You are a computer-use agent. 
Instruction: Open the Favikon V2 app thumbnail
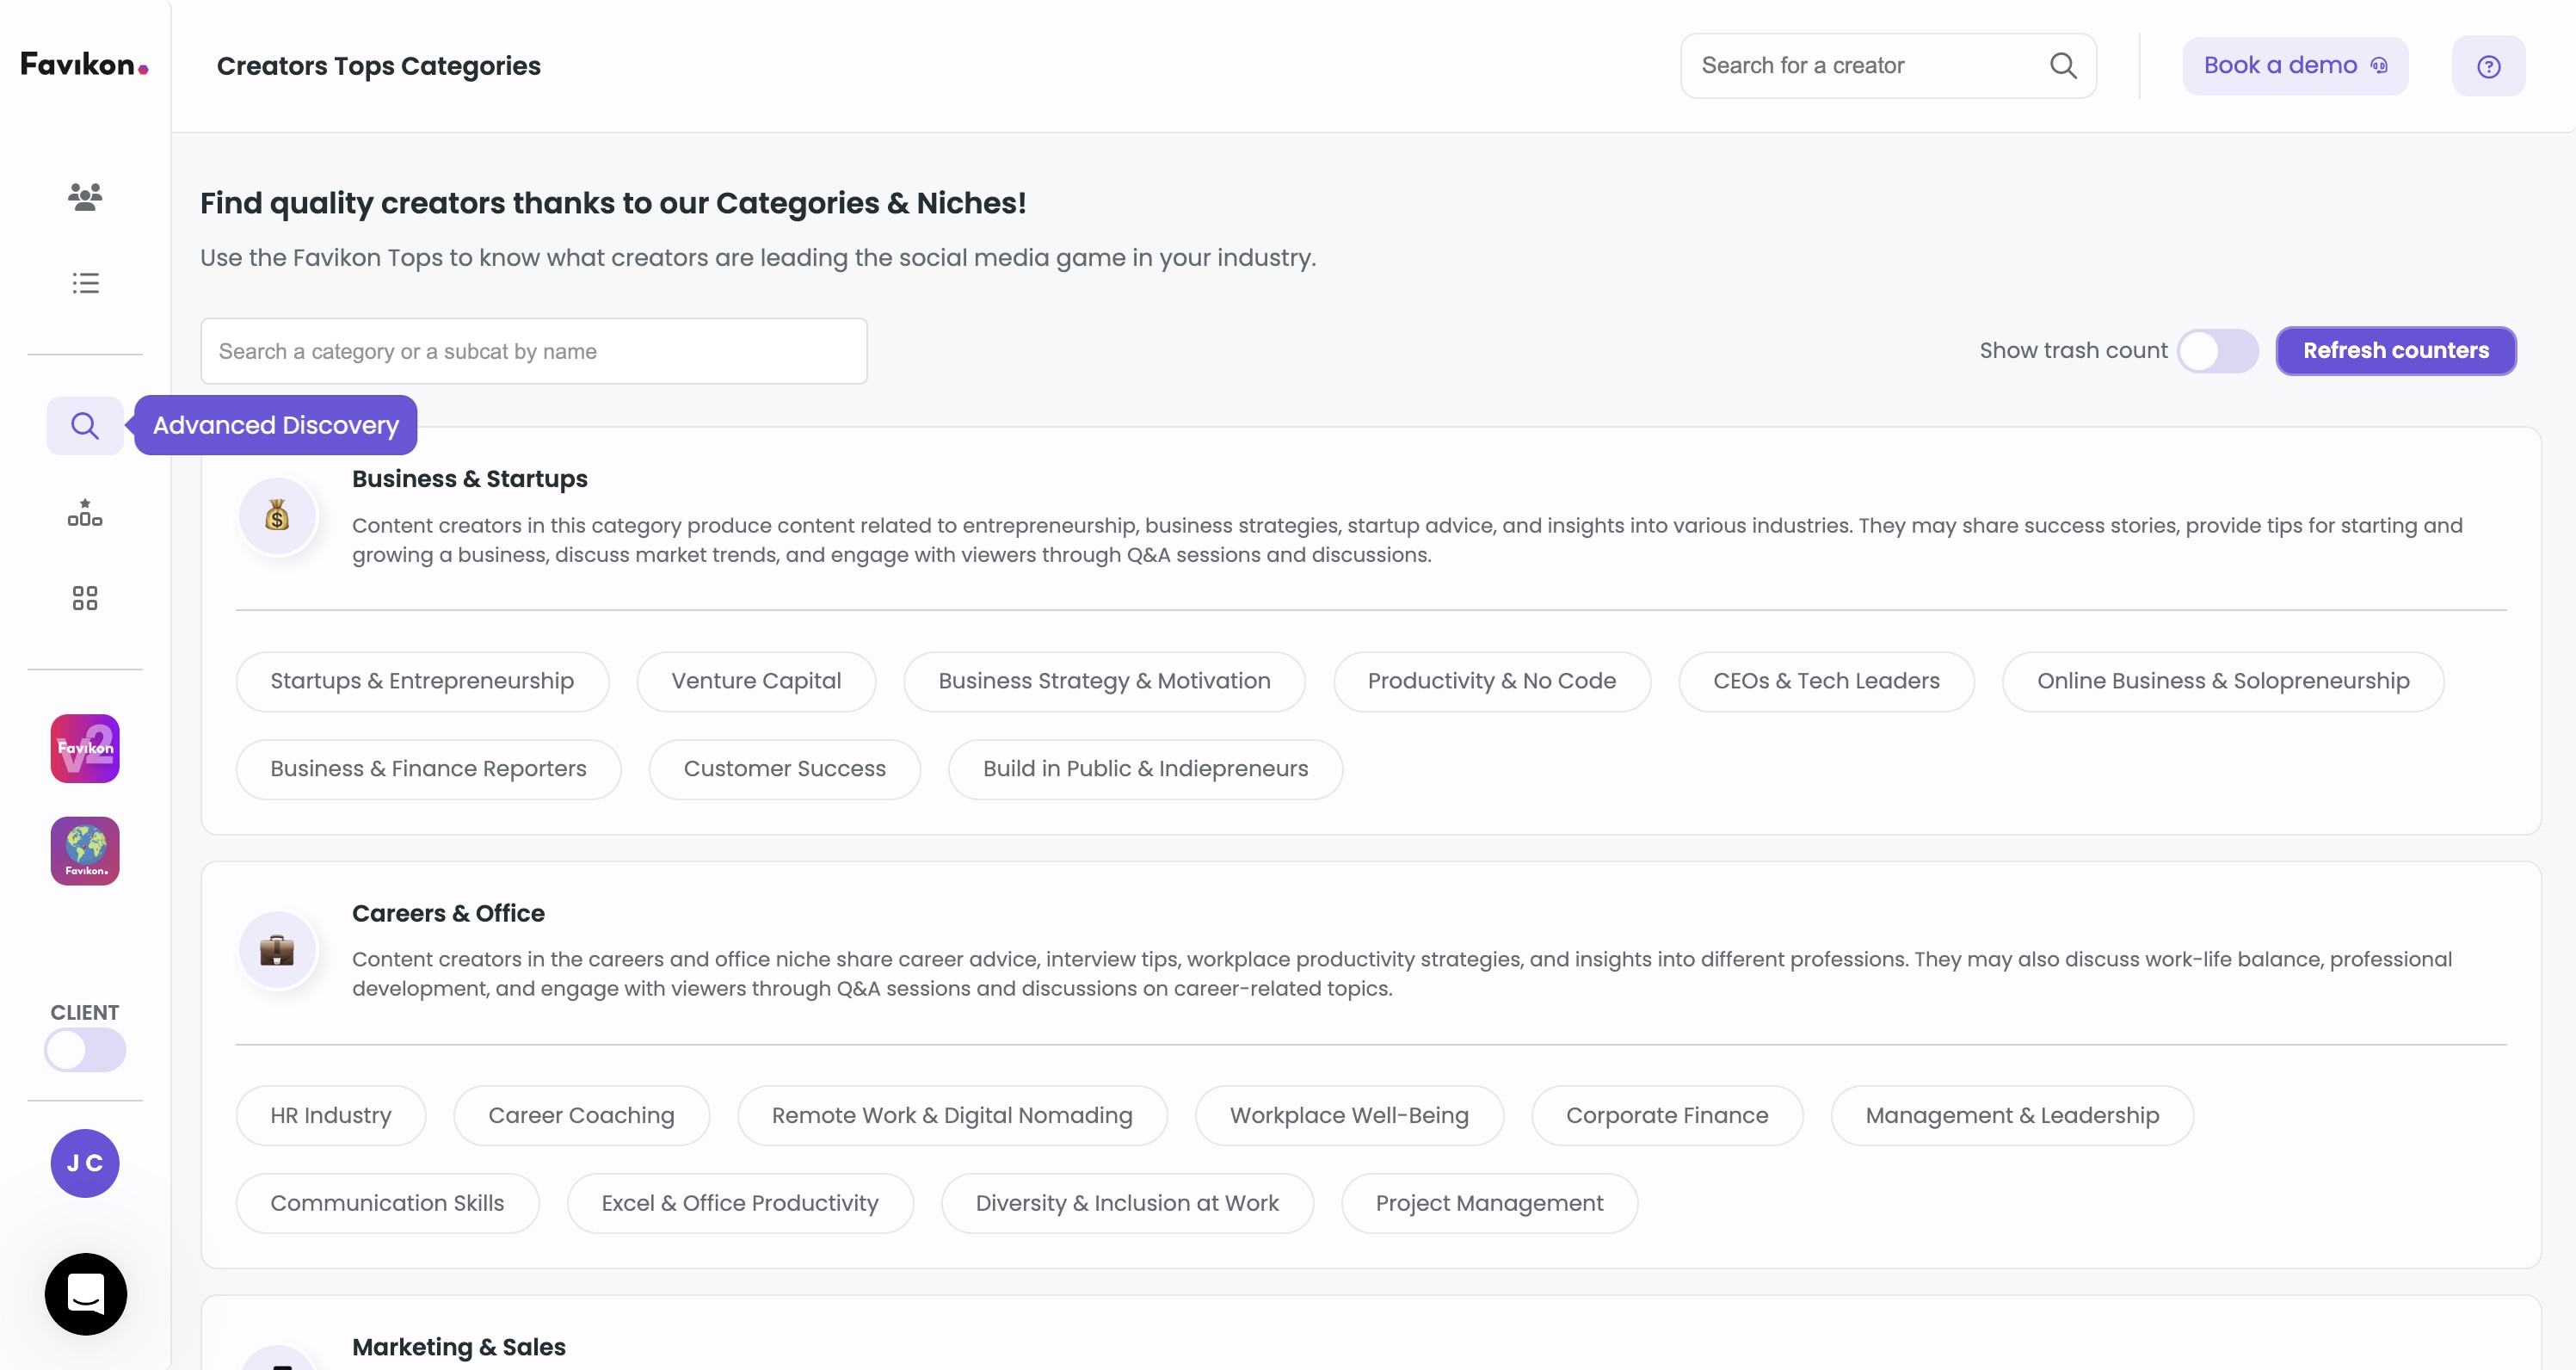click(85, 748)
